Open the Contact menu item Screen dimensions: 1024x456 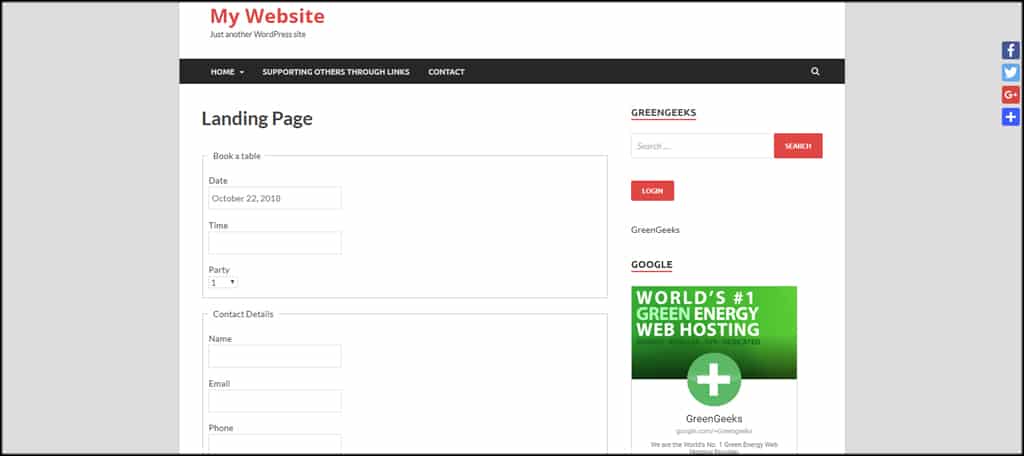(446, 72)
